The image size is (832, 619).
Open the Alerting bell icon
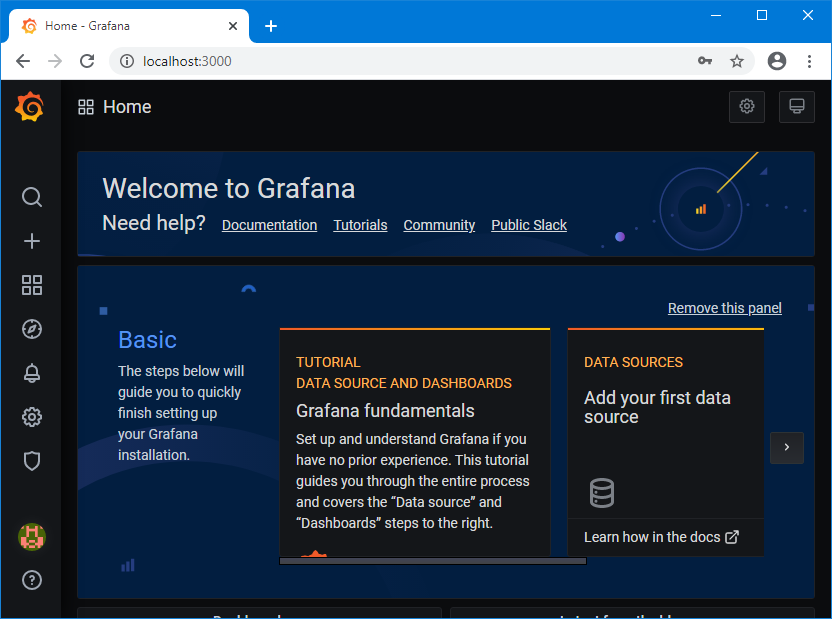32,373
